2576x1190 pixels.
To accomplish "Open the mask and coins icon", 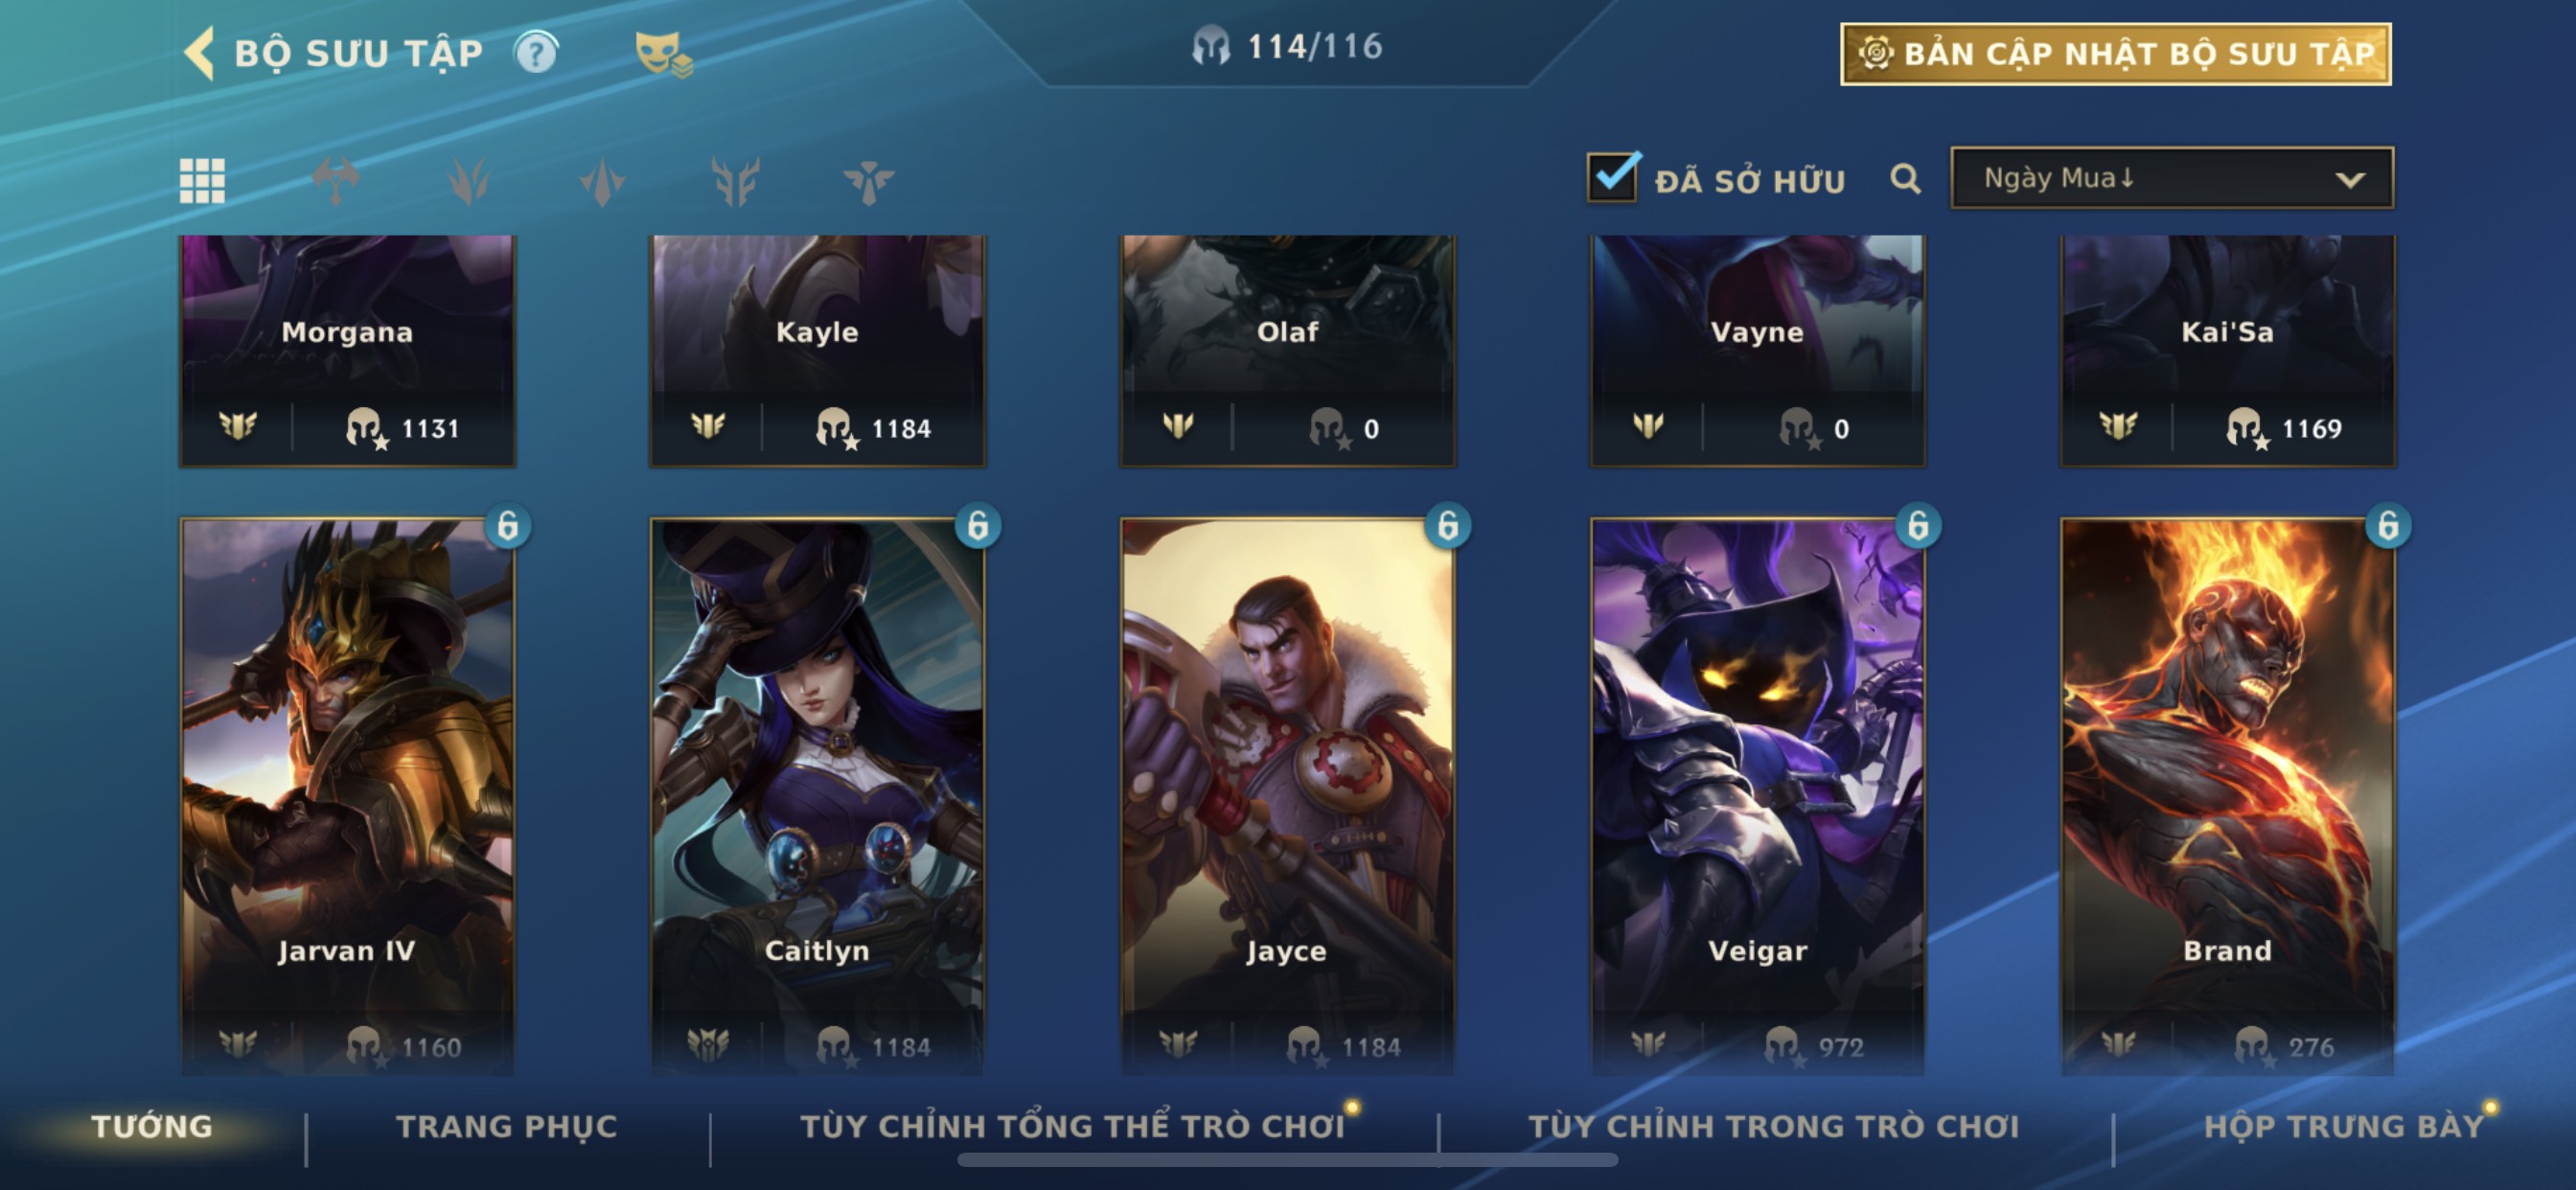I will (664, 54).
